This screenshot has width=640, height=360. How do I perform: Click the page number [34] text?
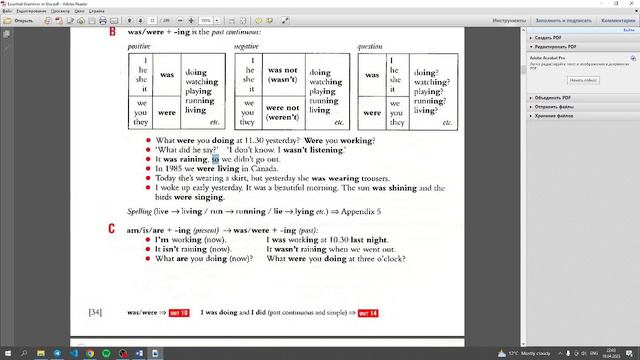click(95, 312)
